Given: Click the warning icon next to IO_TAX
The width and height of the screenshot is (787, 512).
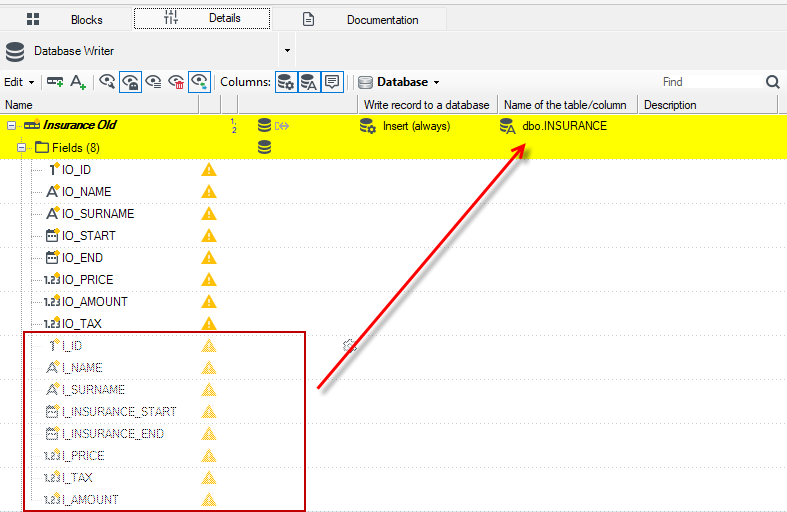Looking at the screenshot, I should point(209,324).
